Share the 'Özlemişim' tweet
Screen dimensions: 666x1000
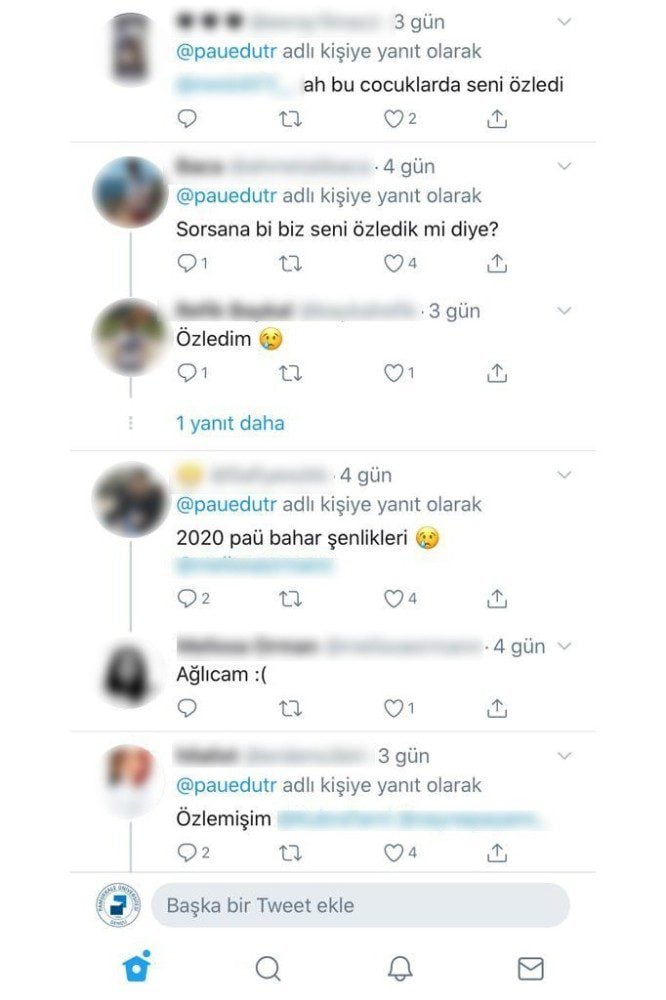(x=497, y=852)
